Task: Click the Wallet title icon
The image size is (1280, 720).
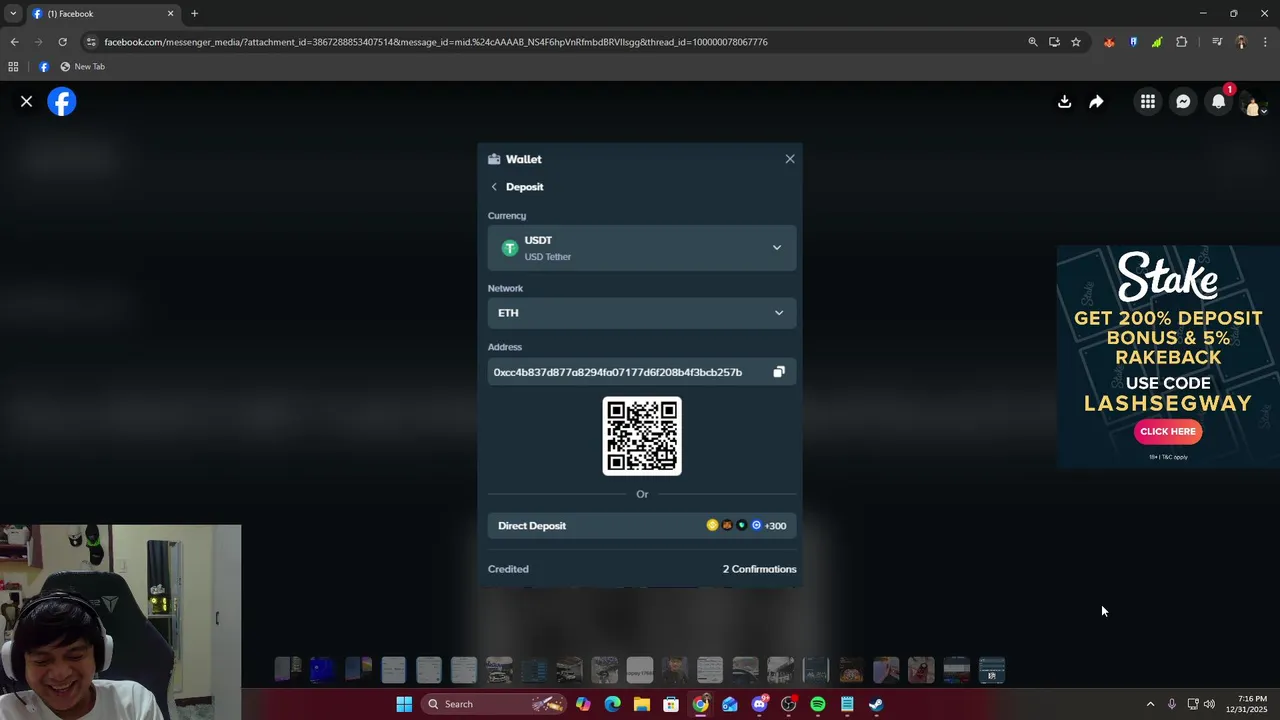Action: (x=494, y=159)
